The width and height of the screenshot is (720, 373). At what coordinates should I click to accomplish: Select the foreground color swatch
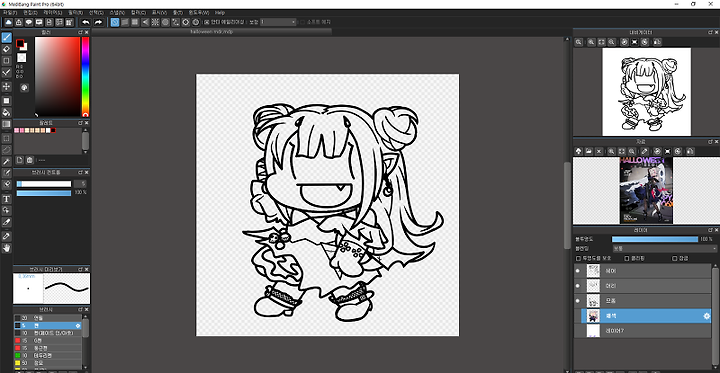click(x=20, y=43)
